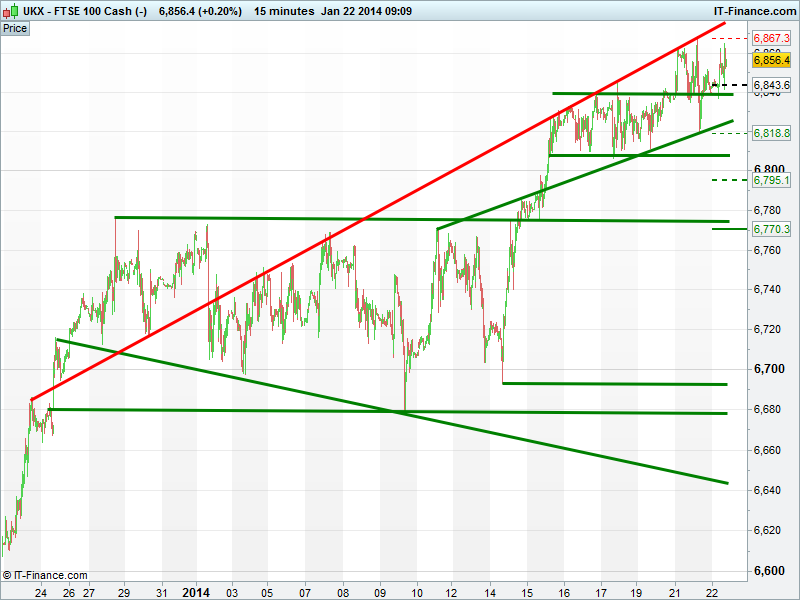Open the Price panel label
800x600 pixels.
coord(15,29)
